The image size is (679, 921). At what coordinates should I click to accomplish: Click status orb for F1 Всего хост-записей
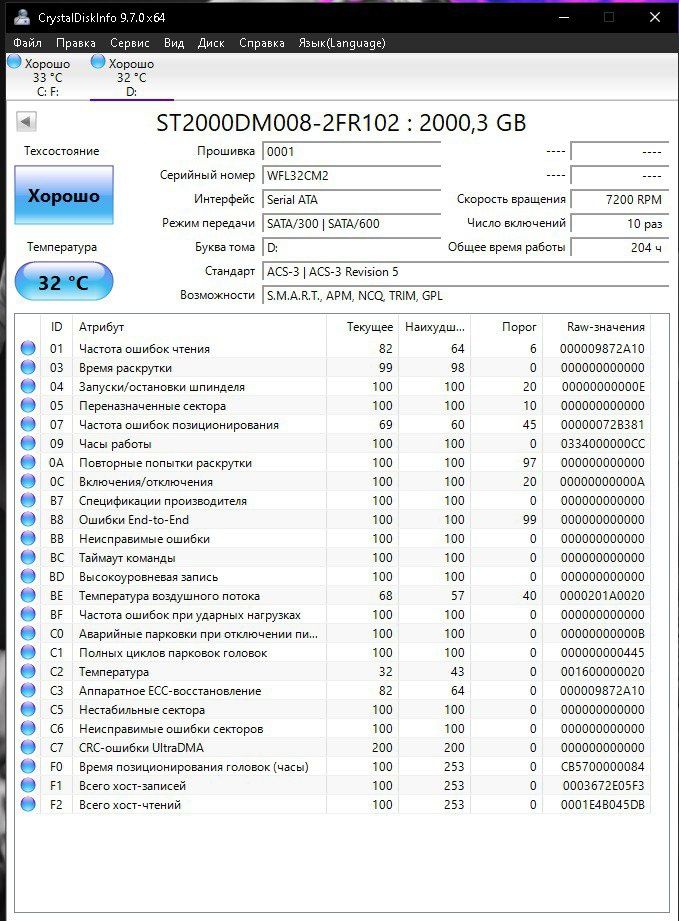click(28, 785)
